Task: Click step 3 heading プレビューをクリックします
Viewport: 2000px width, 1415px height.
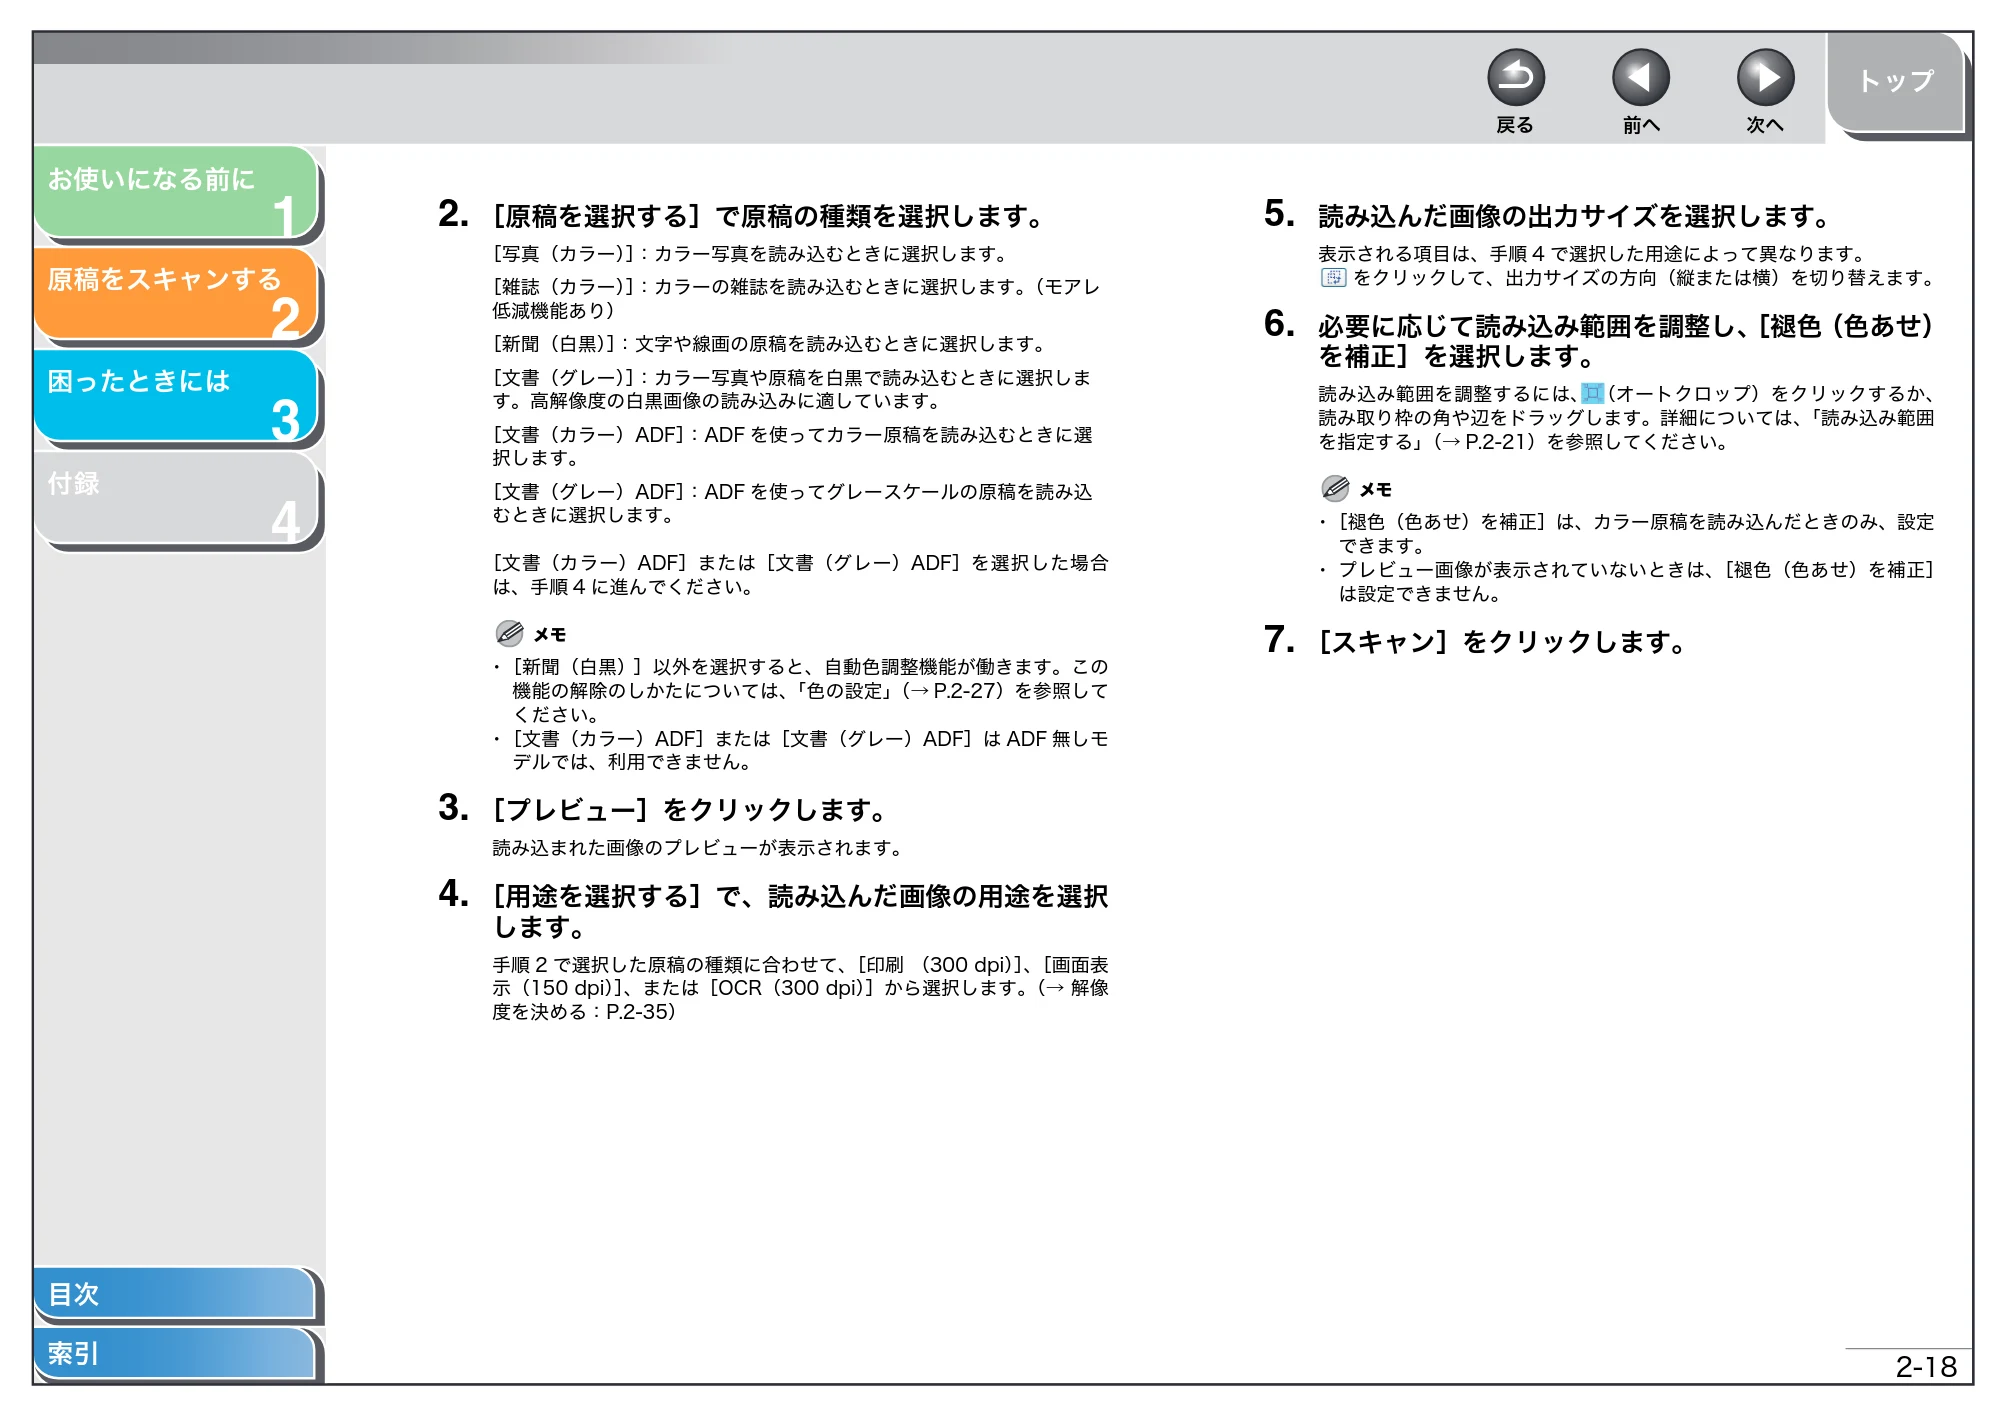Action: click(x=690, y=810)
